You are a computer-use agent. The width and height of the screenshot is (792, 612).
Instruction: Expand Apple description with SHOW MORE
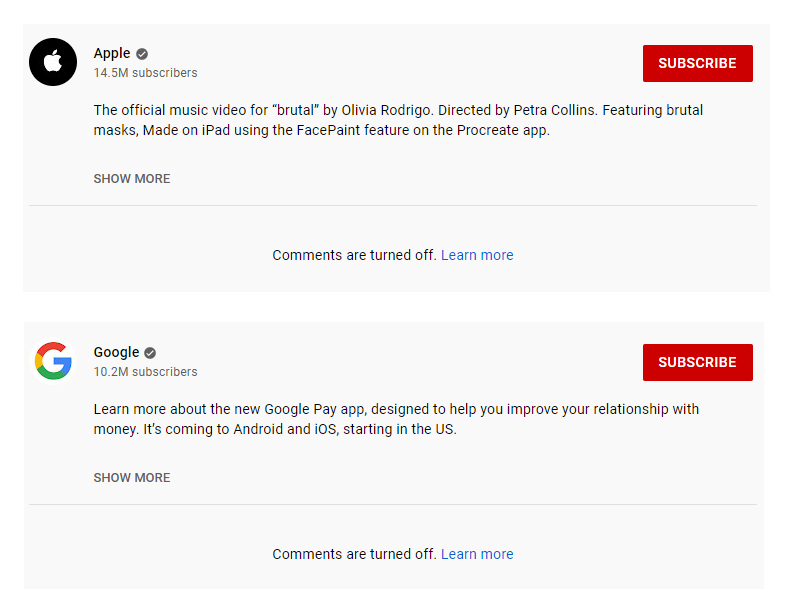tap(132, 179)
